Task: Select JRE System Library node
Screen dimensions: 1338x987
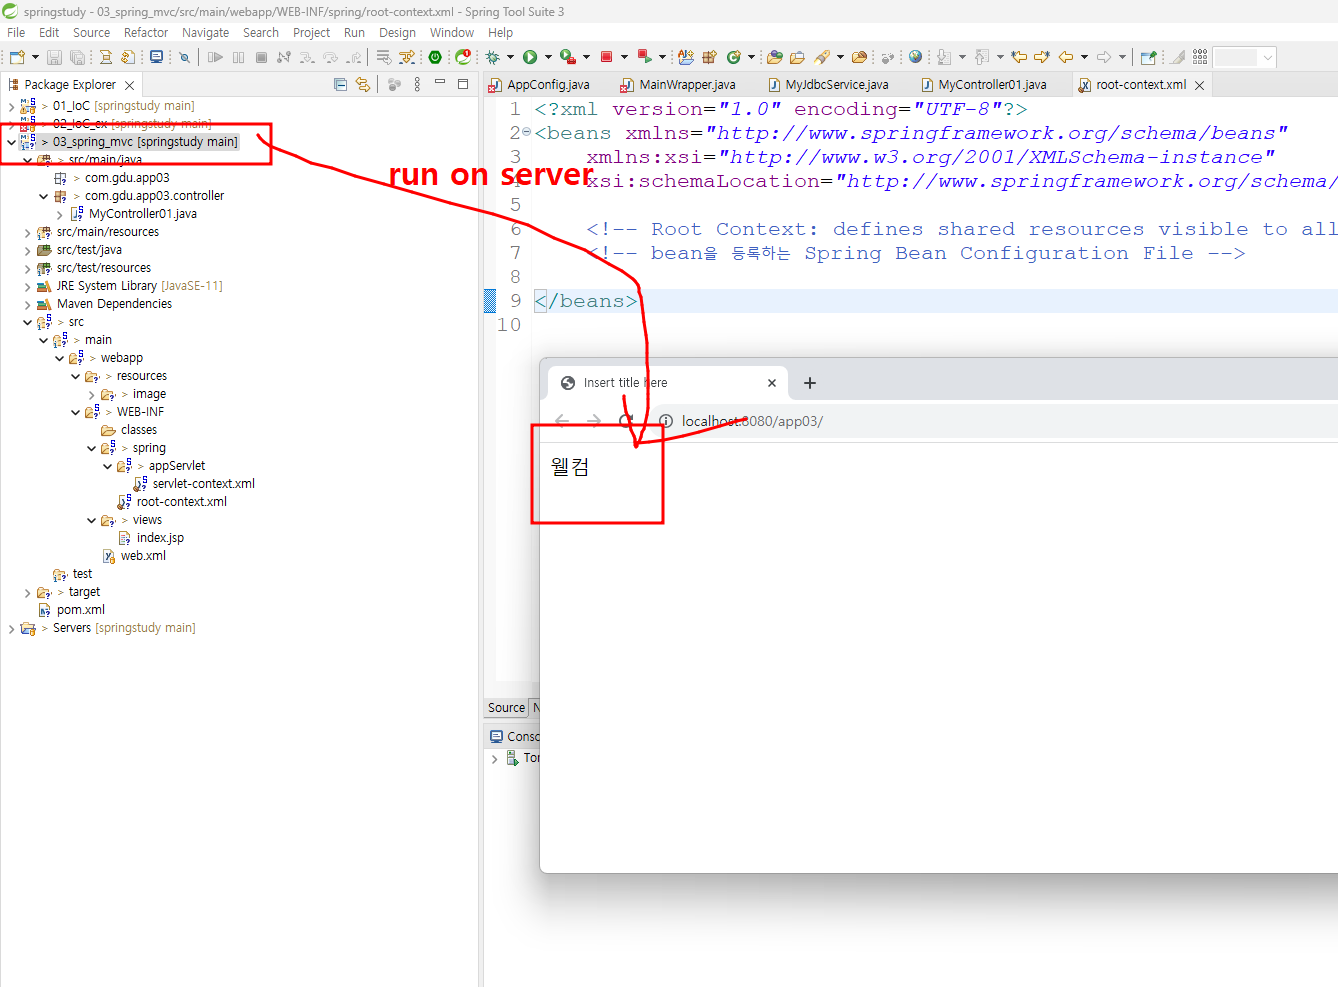Action: pyautogui.click(x=139, y=286)
